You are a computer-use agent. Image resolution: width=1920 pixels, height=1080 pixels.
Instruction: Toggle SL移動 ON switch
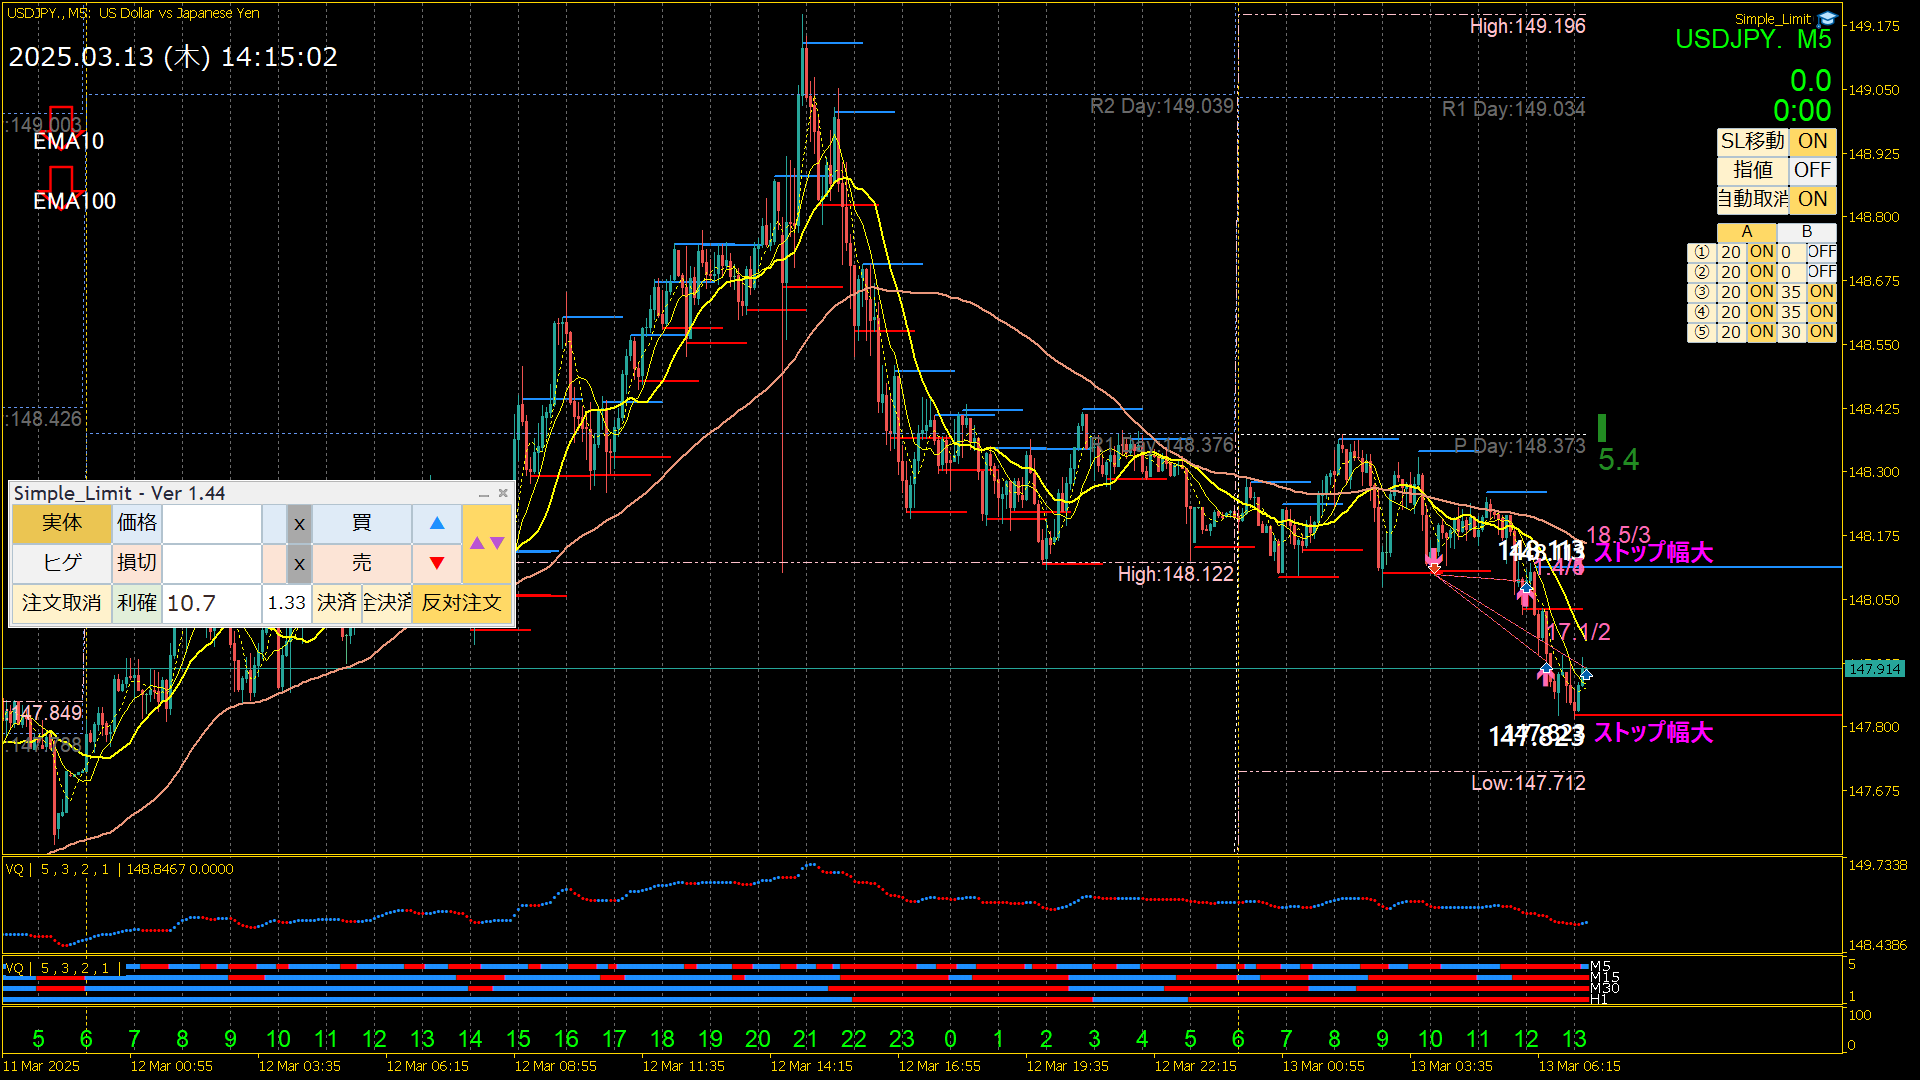point(1812,141)
